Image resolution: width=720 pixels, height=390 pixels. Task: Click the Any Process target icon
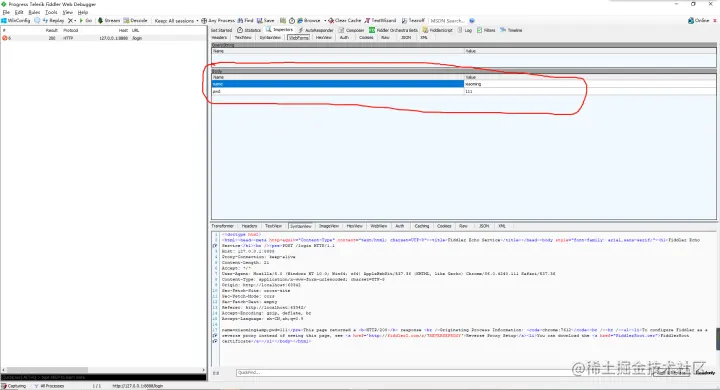[x=204, y=21]
